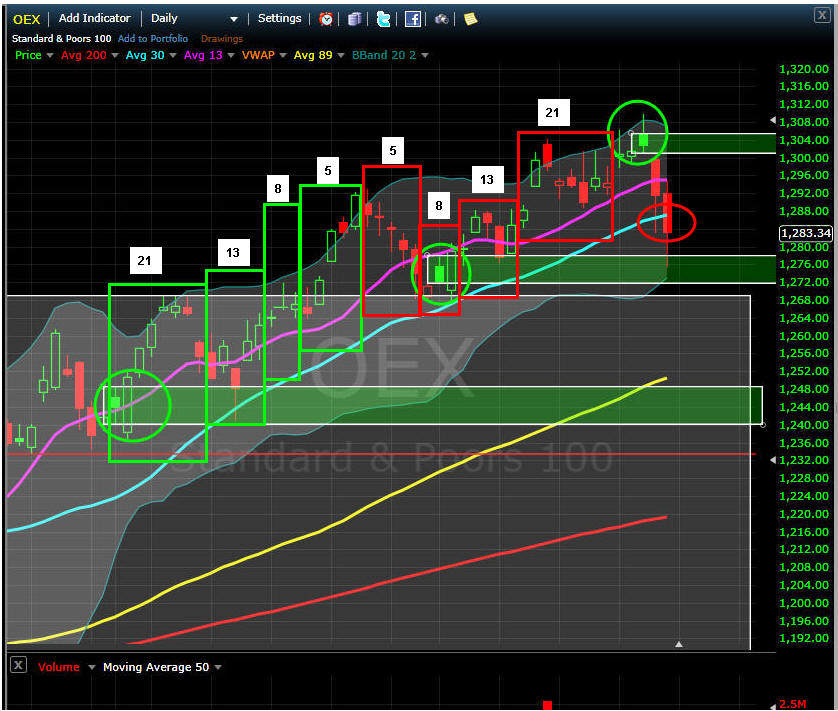This screenshot has height=711, width=838.
Task: Click the database stack icon in toolbar
Action: (354, 19)
